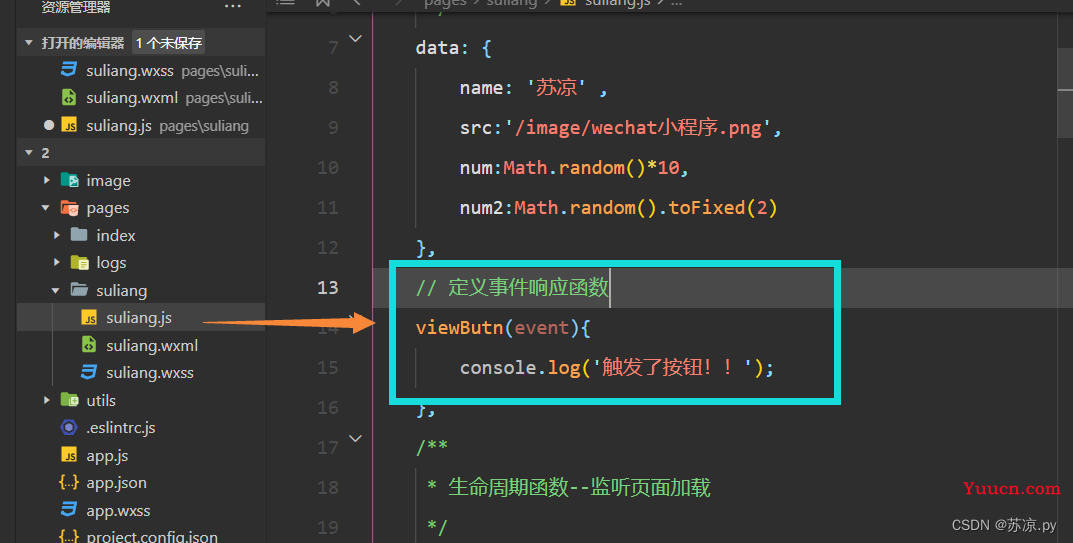
Task: Collapse the suliang folder arrow
Action: point(56,290)
